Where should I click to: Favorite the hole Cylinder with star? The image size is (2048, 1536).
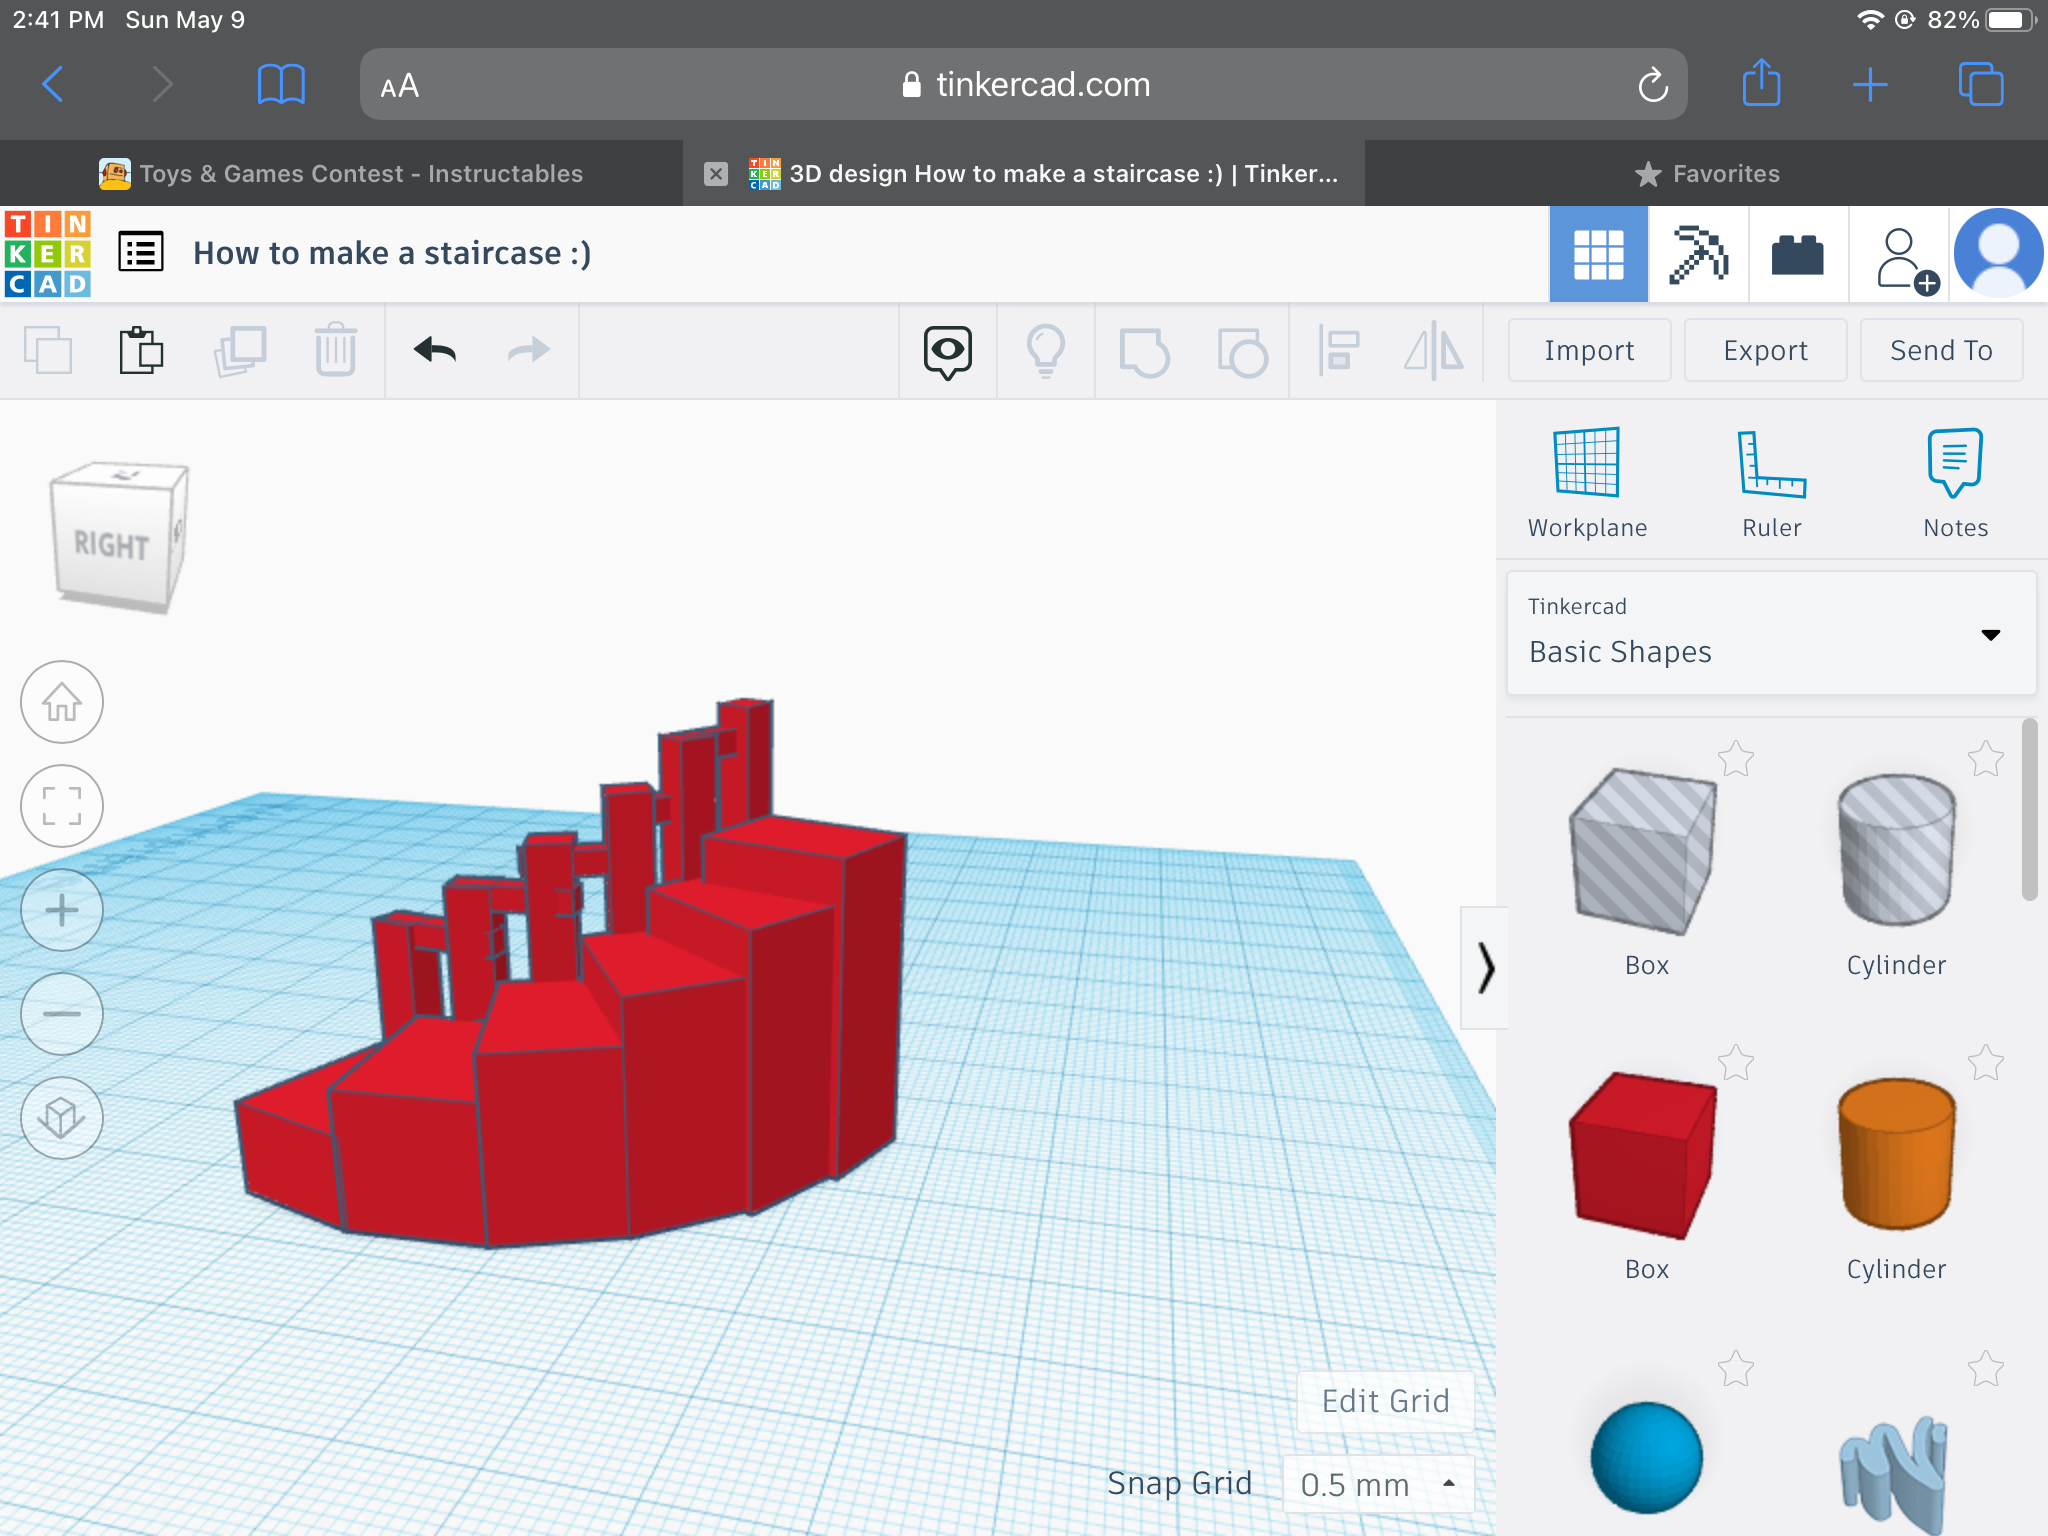[1986, 759]
